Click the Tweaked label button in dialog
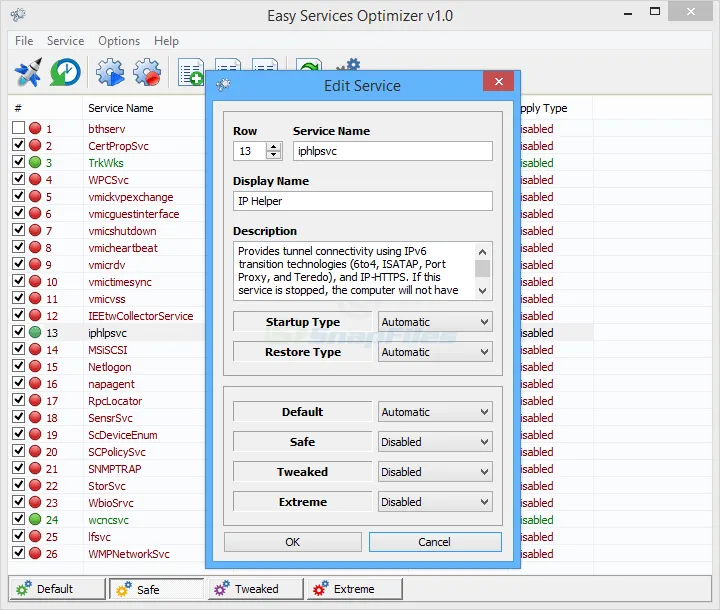Image resolution: width=720 pixels, height=610 pixels. coord(303,472)
